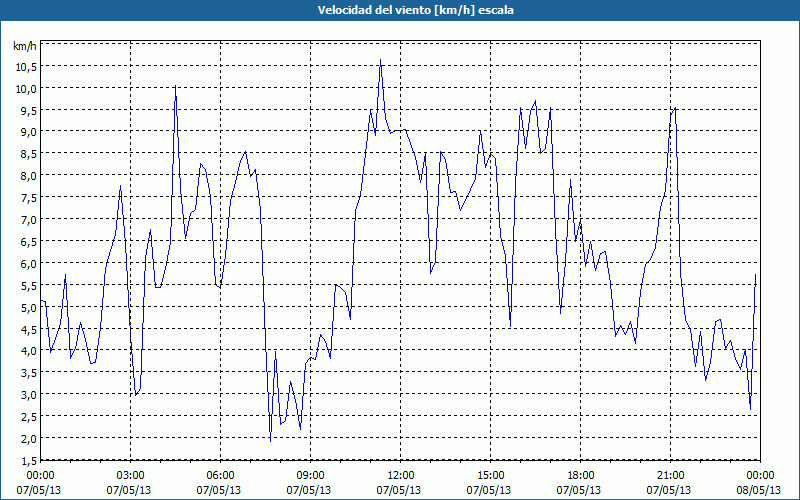Select the '00:00' label above '08/05/13'
Image resolution: width=800 pixels, height=500 pixels.
(x=760, y=476)
